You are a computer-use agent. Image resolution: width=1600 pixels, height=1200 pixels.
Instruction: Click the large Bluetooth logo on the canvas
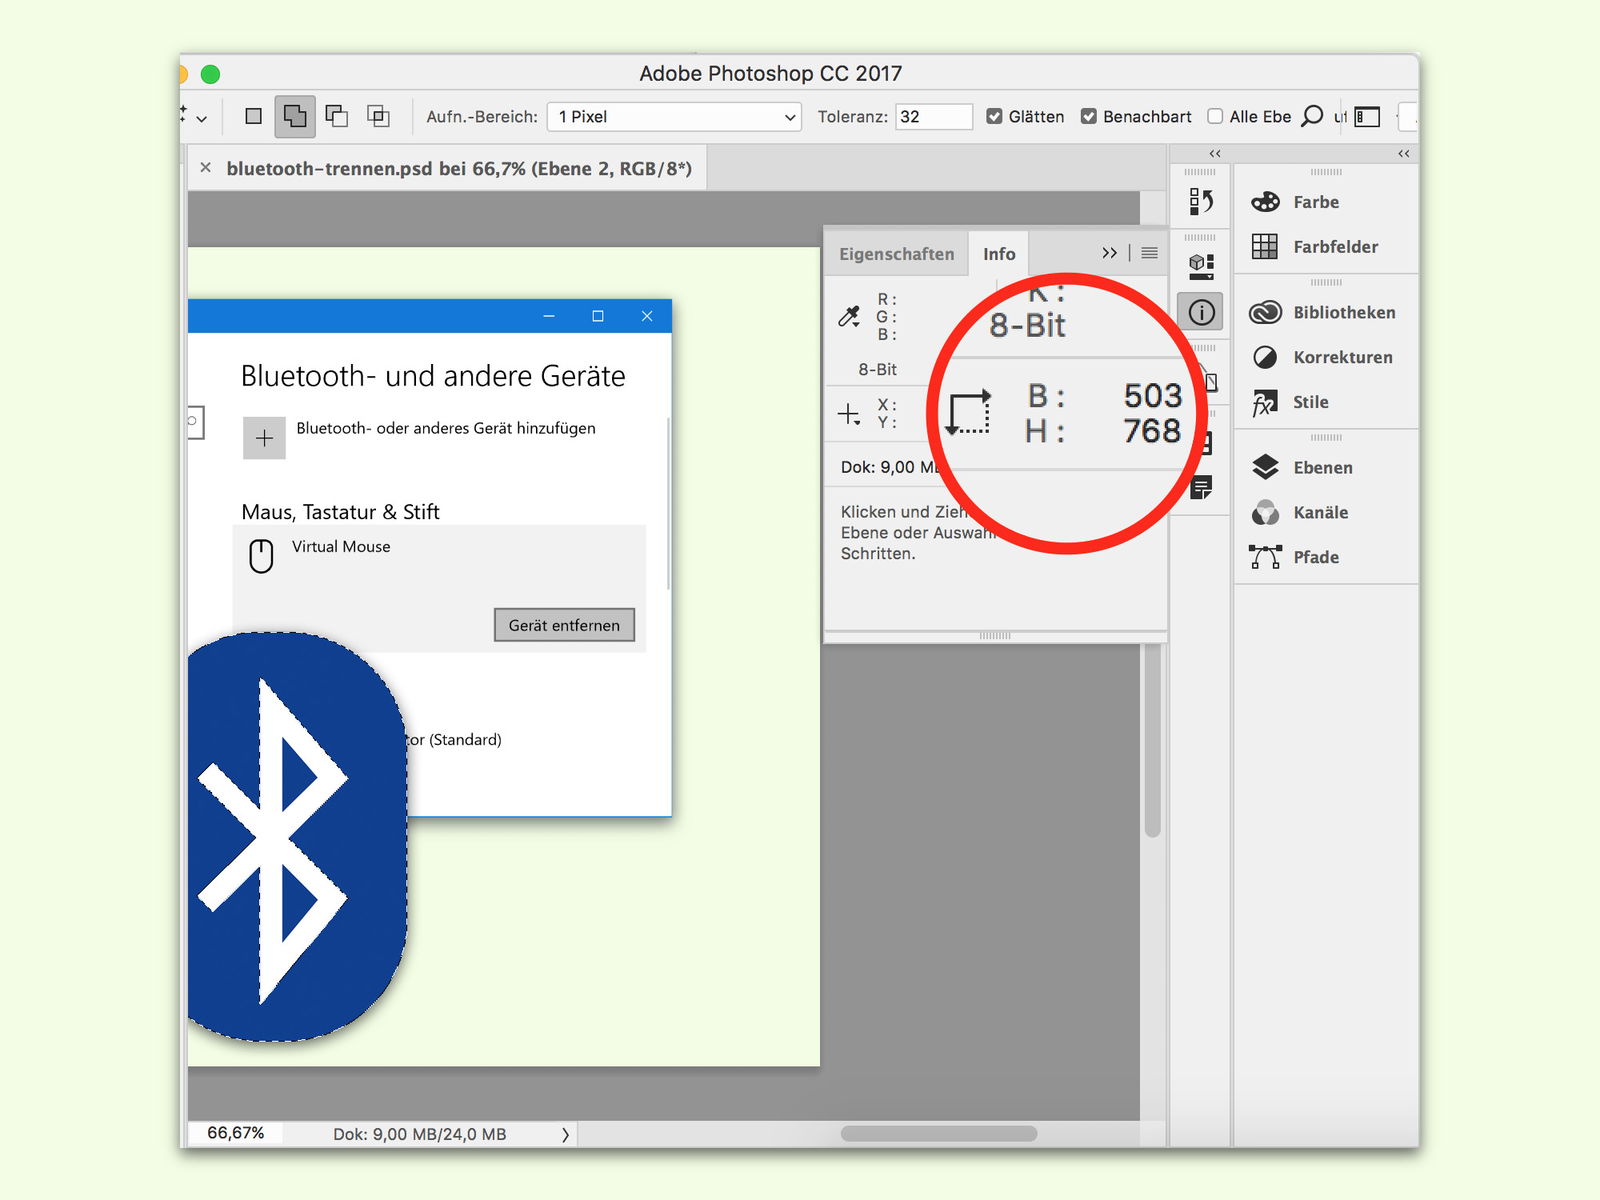[x=297, y=837]
